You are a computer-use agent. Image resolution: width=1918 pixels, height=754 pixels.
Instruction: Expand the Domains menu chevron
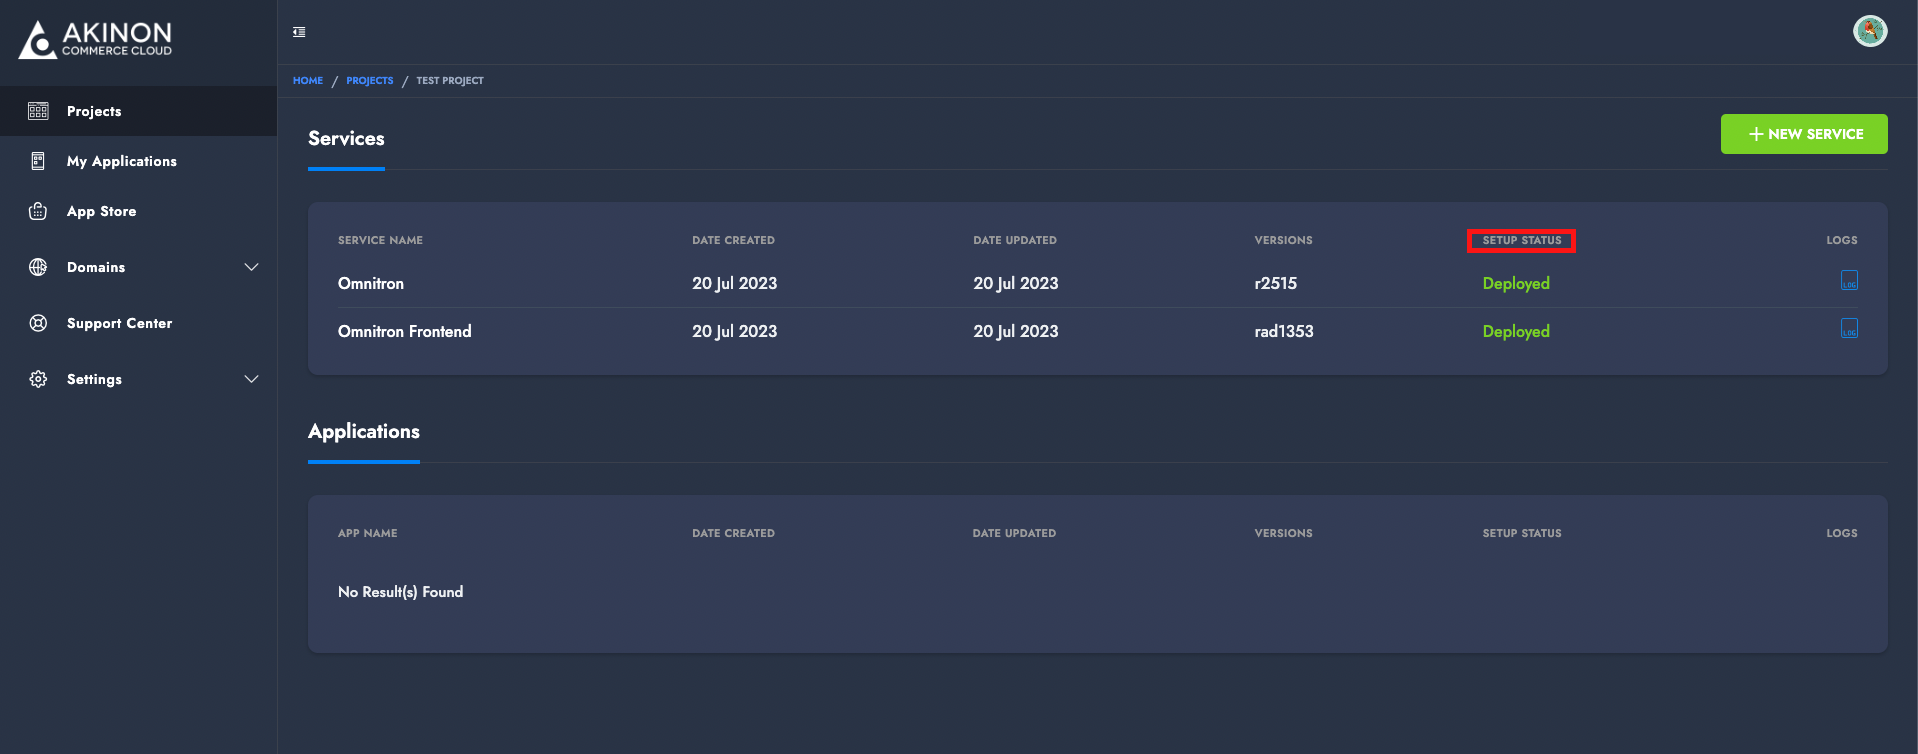click(x=251, y=267)
